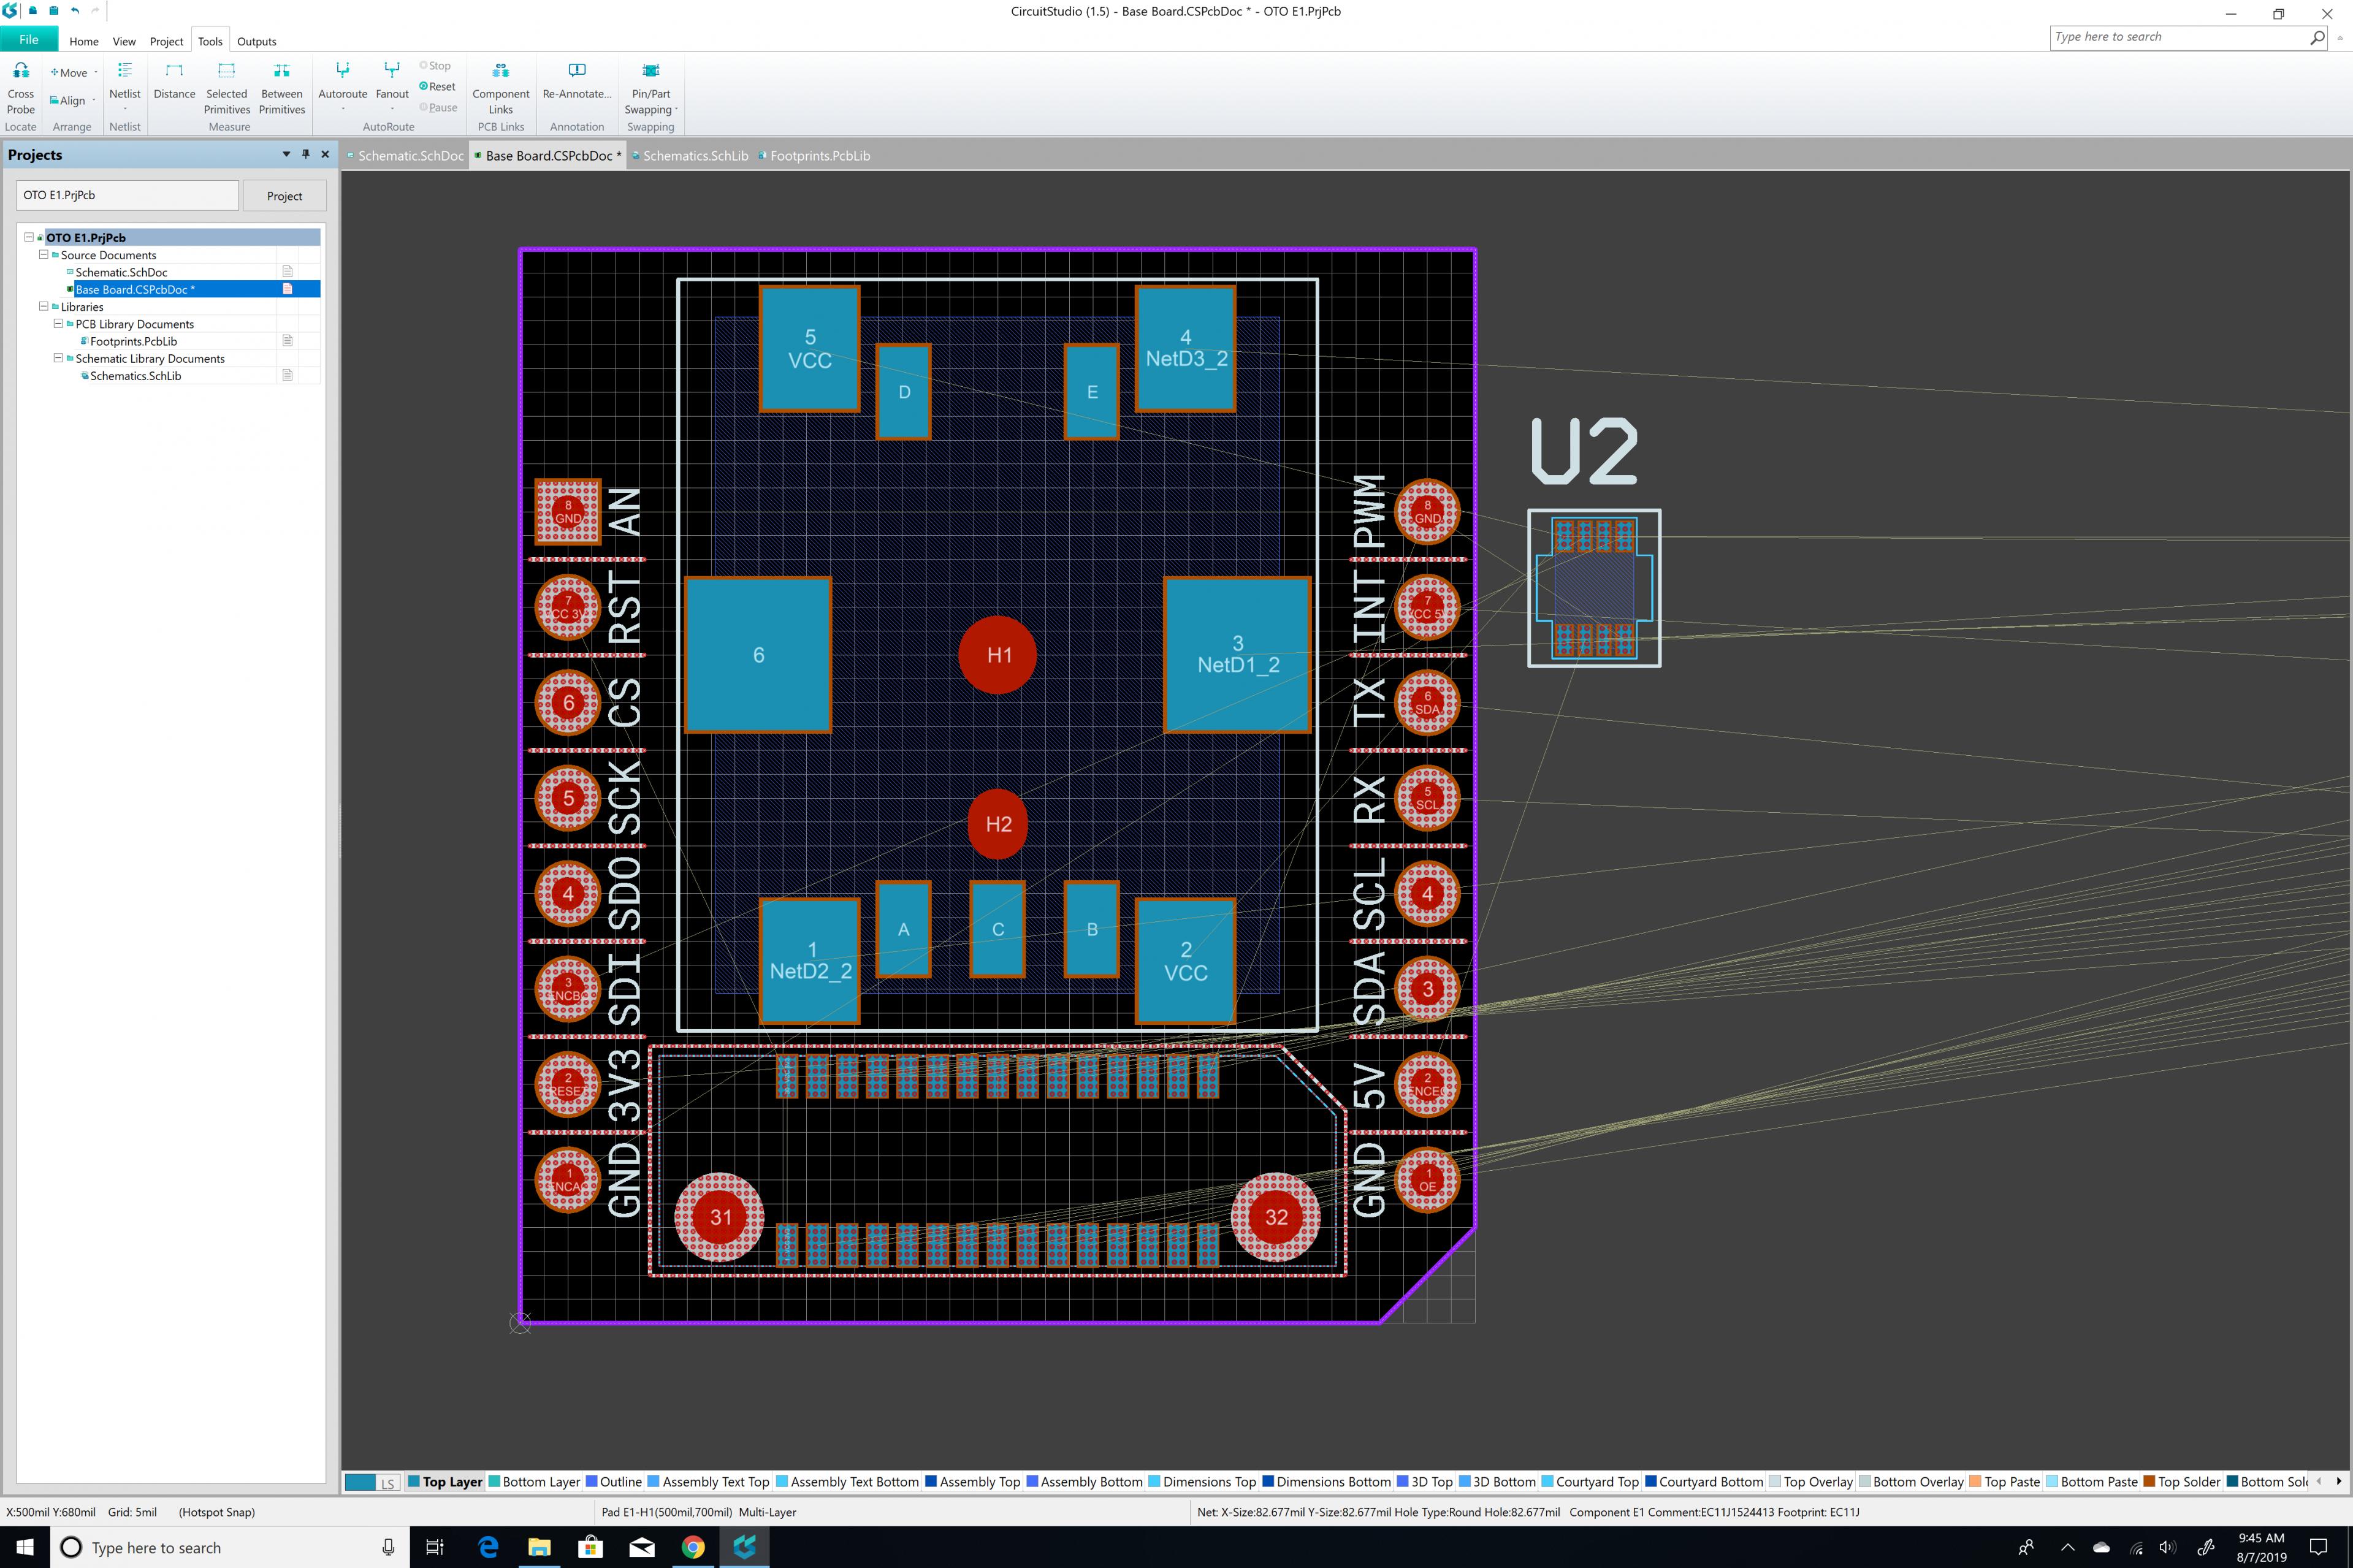Open Windows notification center
2353x1568 pixels.
tap(2319, 1547)
